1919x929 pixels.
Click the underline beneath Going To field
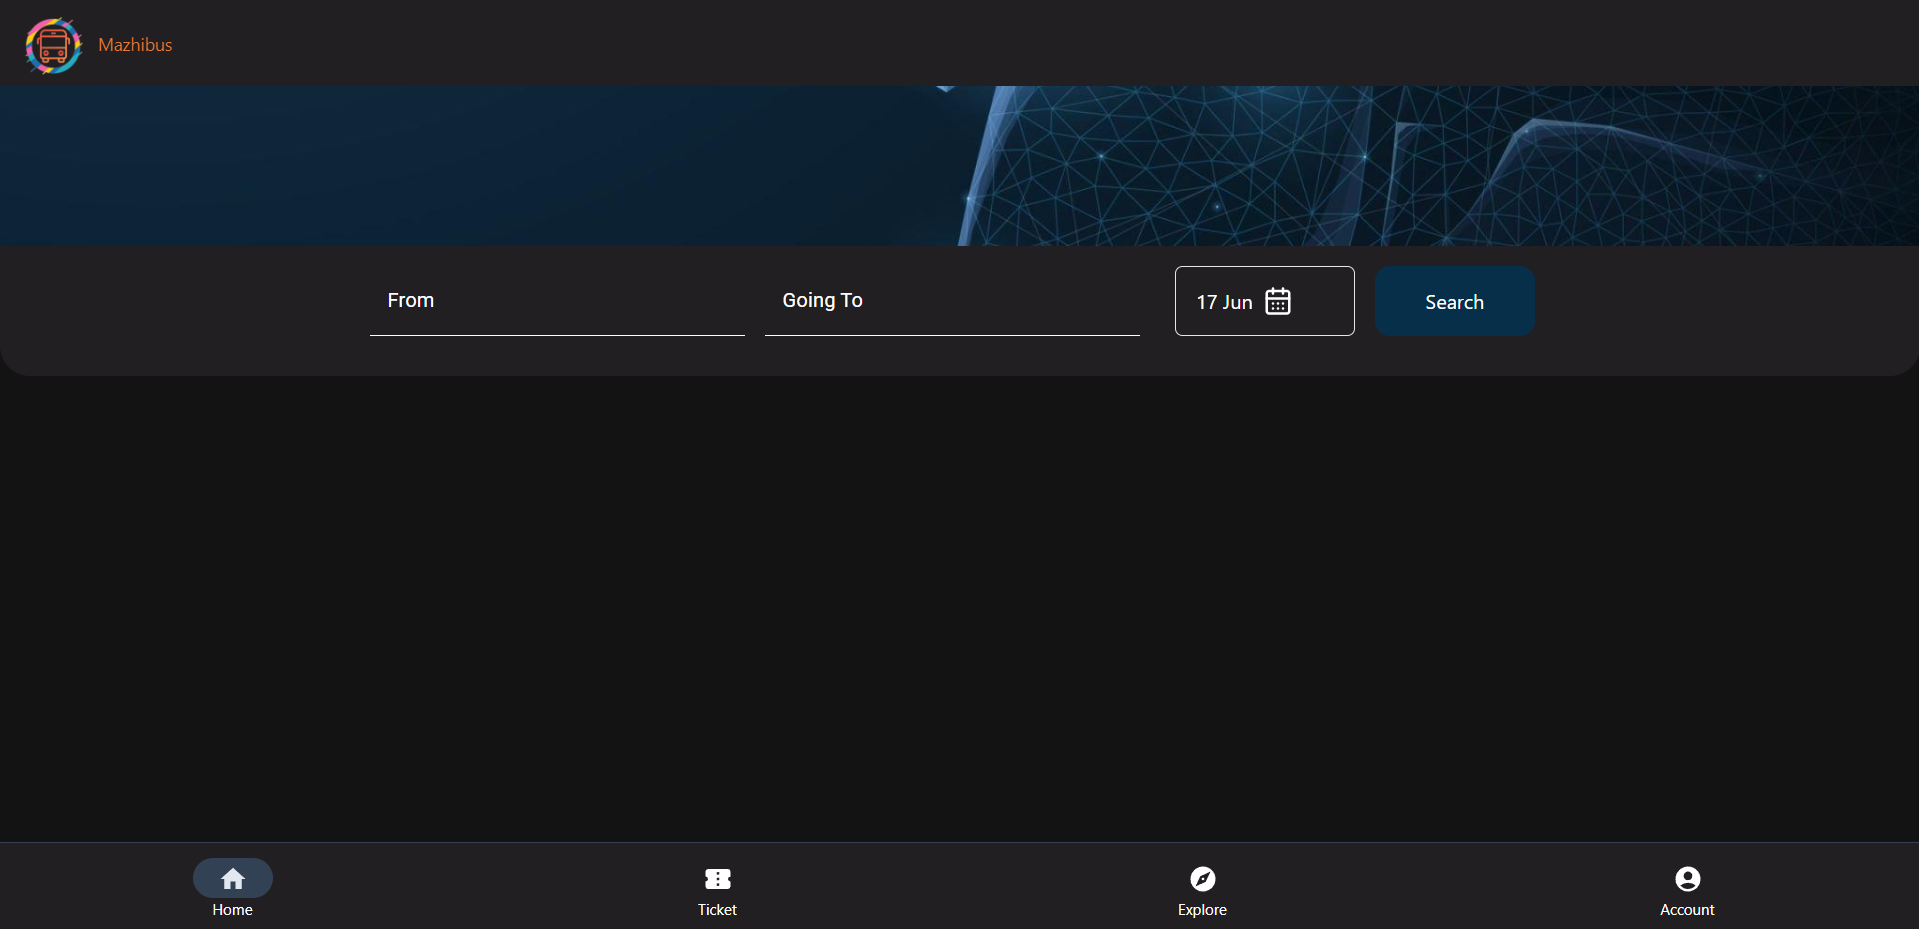point(951,335)
